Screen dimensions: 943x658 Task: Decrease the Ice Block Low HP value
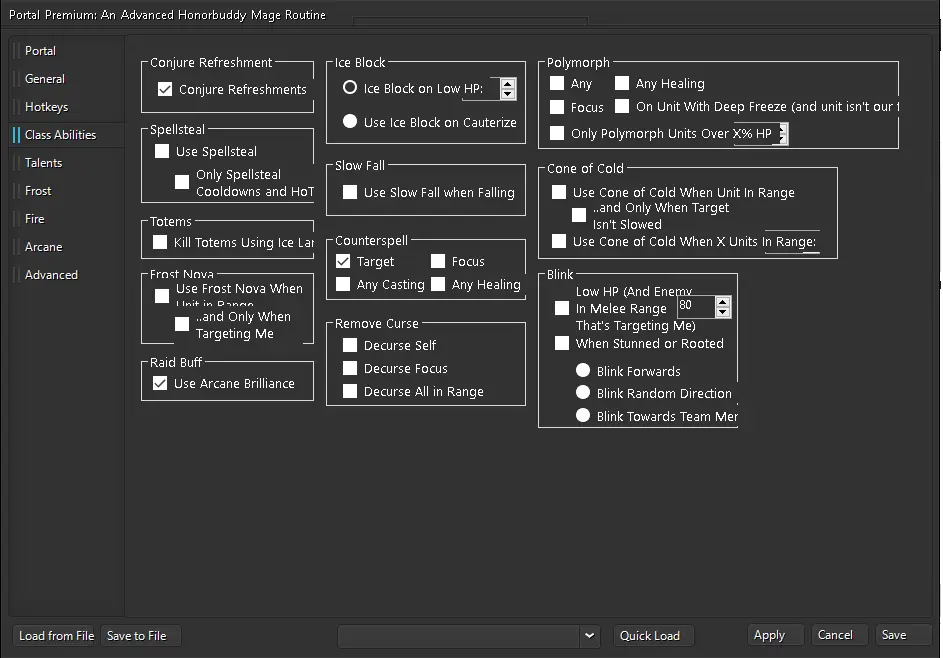508,94
